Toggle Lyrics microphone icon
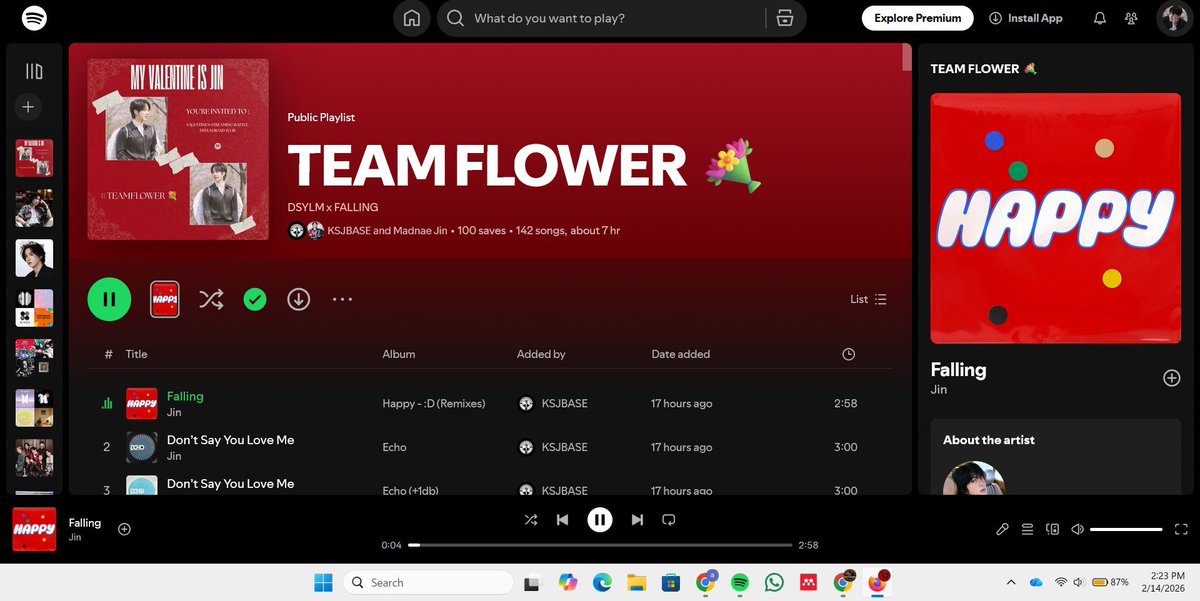This screenshot has width=1200, height=601. point(1002,529)
